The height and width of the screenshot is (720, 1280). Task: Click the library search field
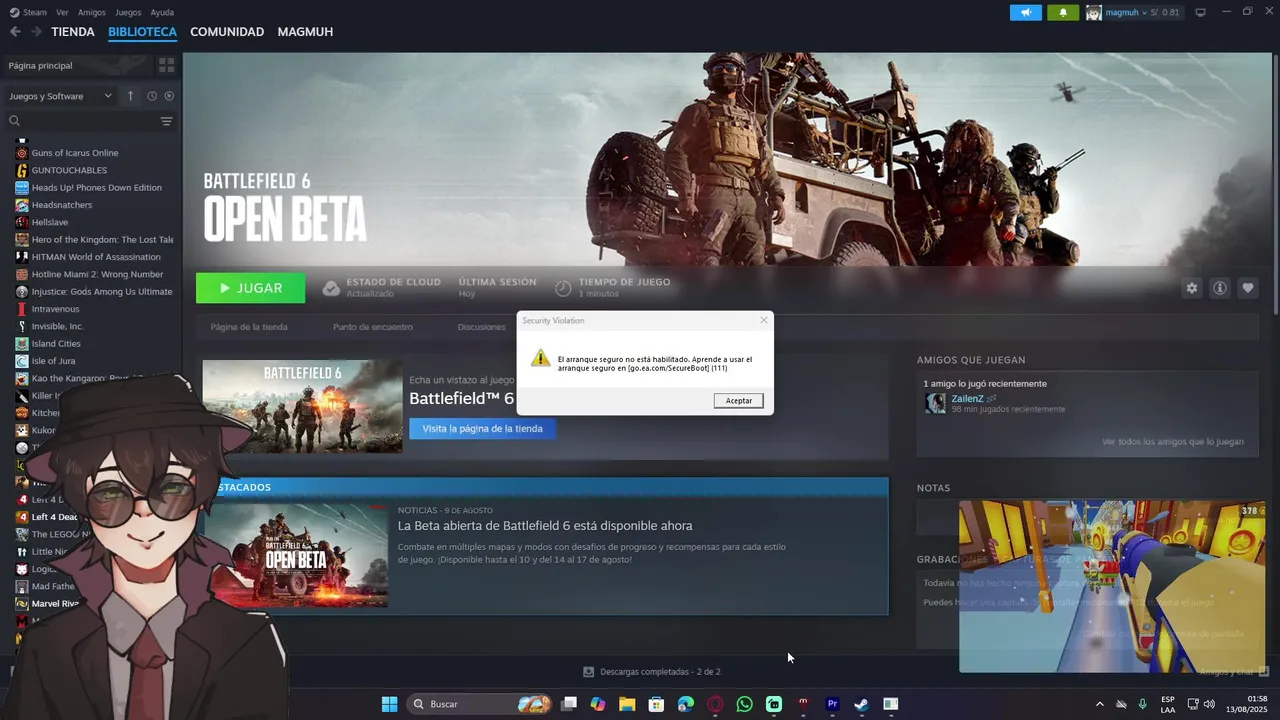(82, 121)
